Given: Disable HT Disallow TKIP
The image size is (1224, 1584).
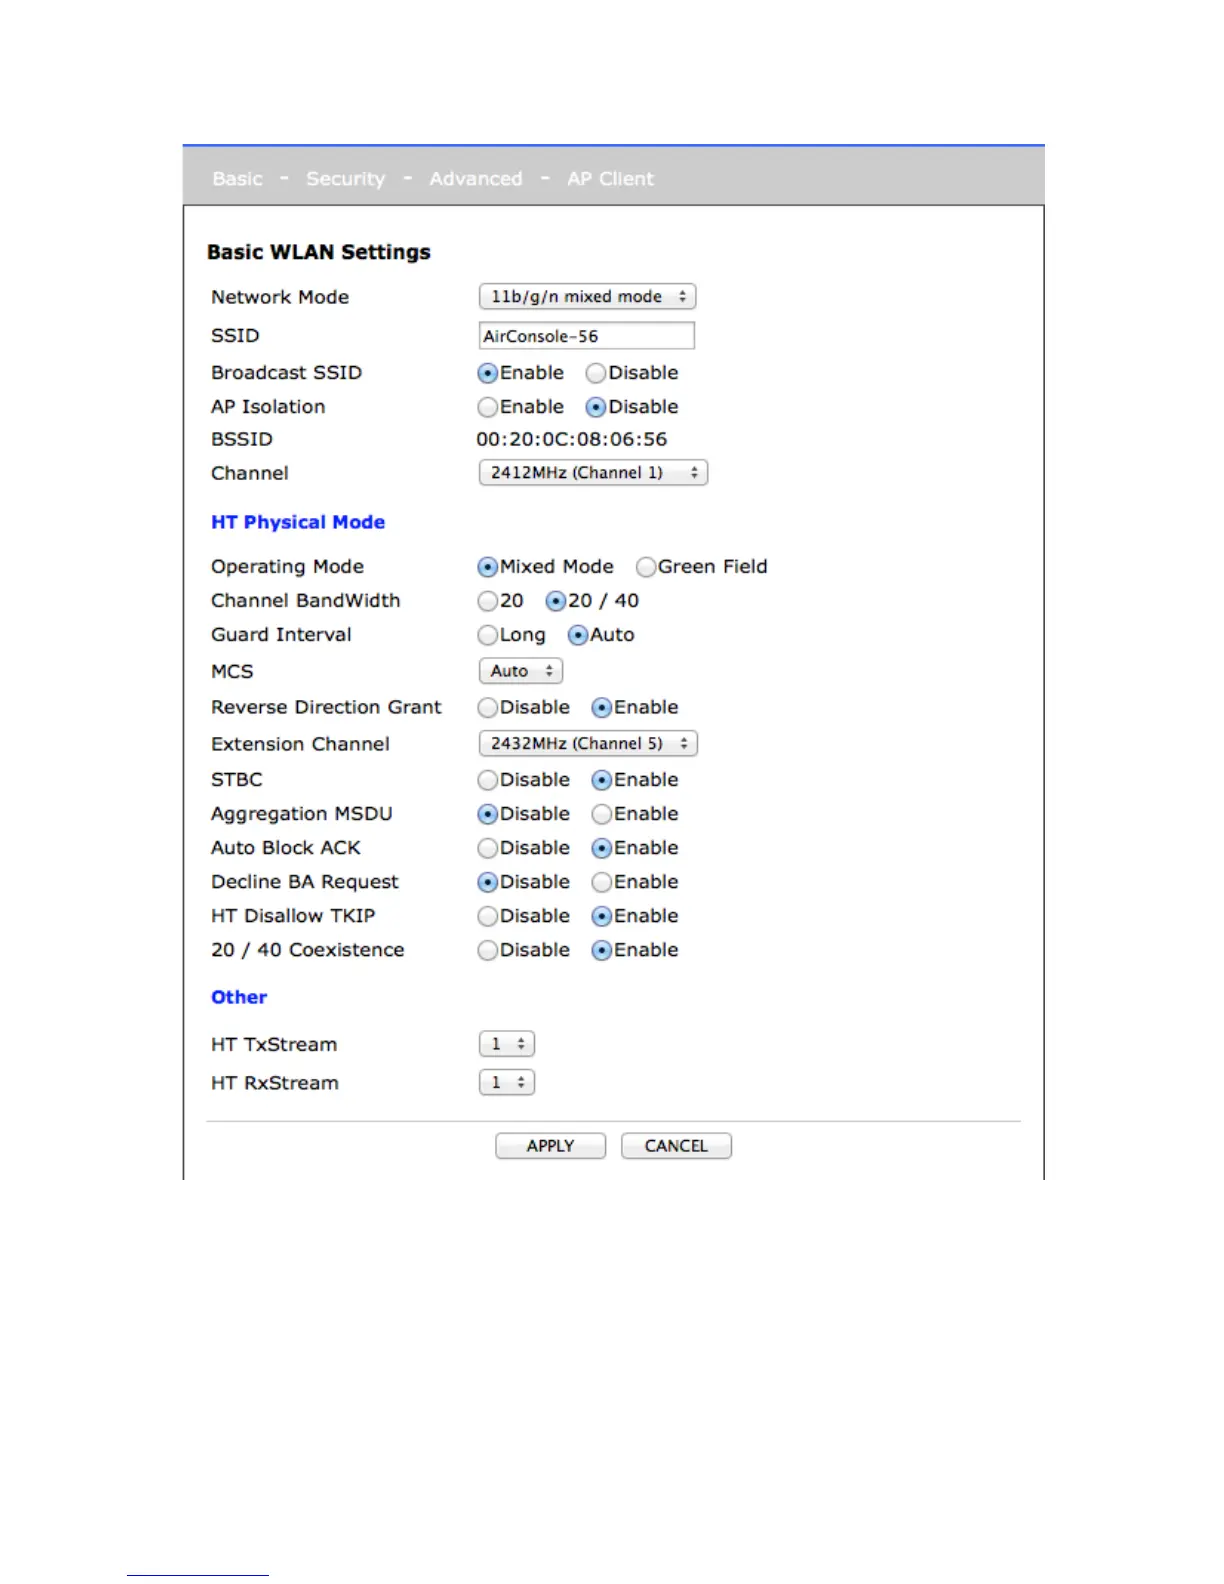Looking at the screenshot, I should [487, 916].
